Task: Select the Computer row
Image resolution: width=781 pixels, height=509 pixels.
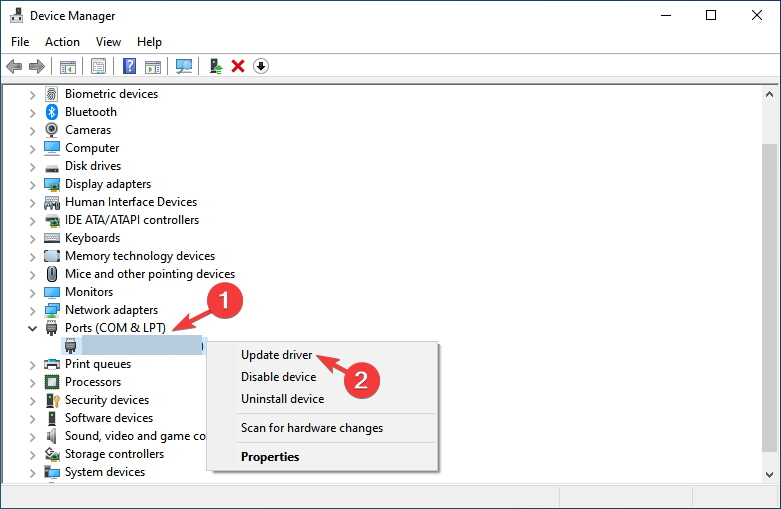Action: point(92,148)
